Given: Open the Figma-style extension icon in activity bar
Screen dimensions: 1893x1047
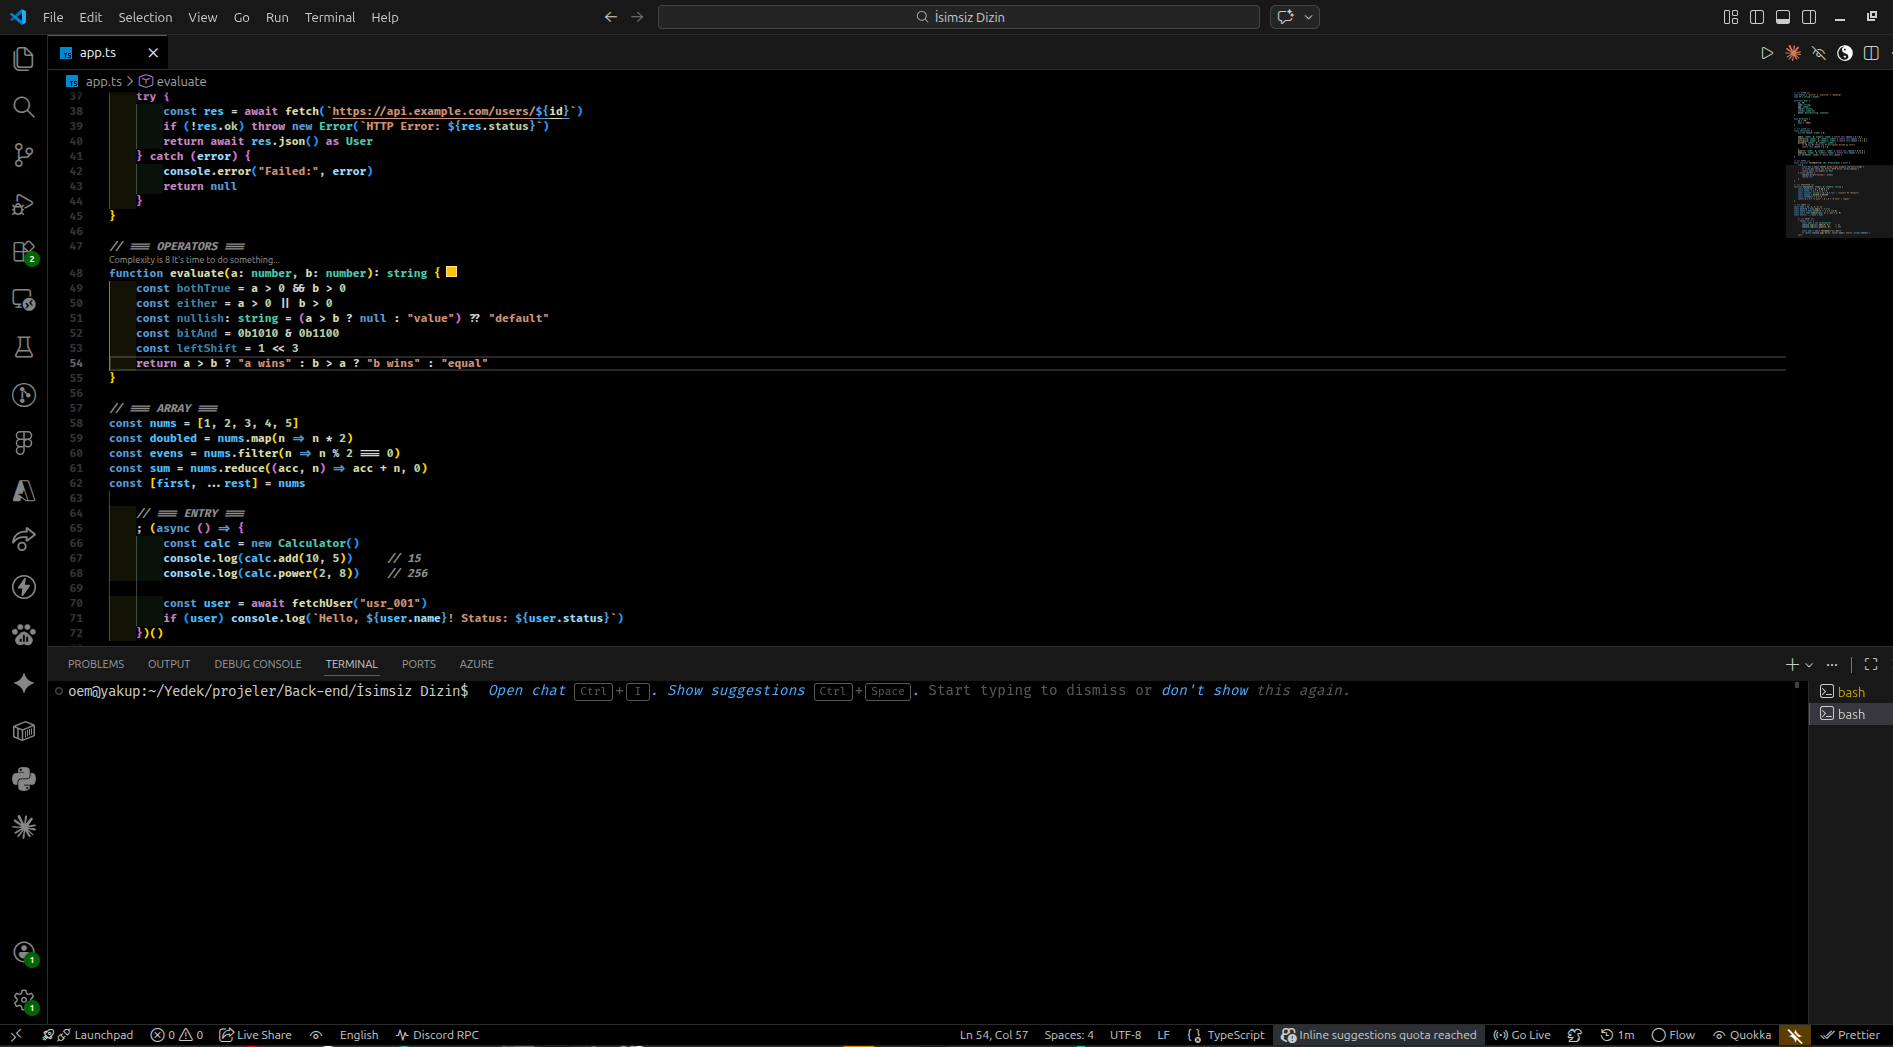Looking at the screenshot, I should [x=24, y=443].
